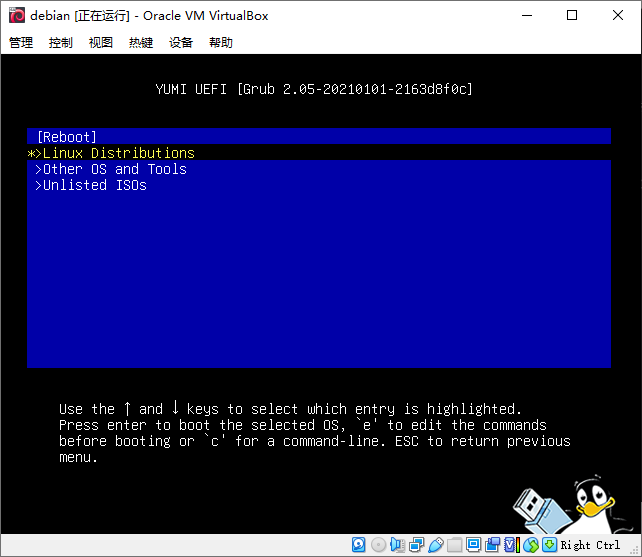Click the YUMI UEFI Grub title text

pos(314,89)
